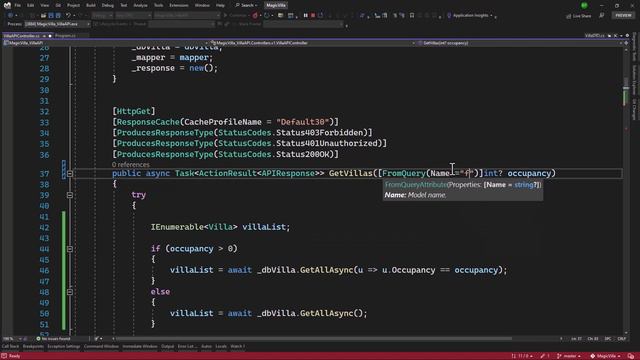Open the Autos panel tab
This screenshot has height=360, width=640.
[x=207, y=347]
